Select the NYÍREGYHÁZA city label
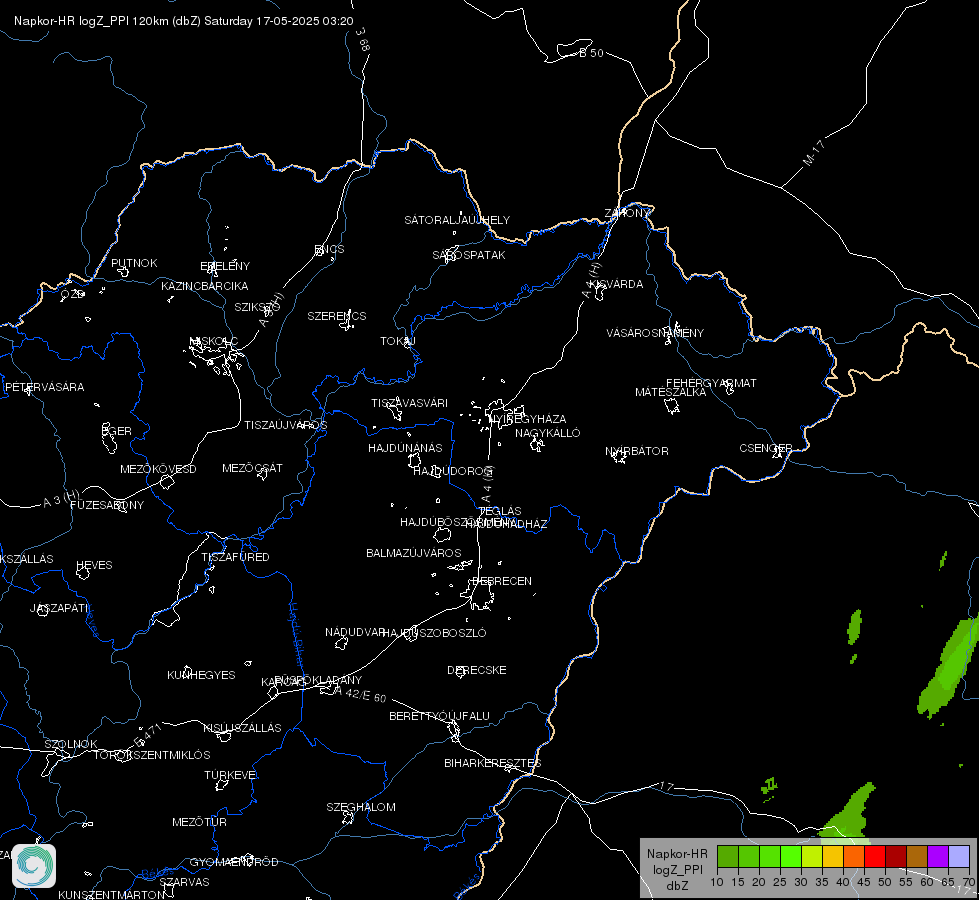Viewport: 979px width, 900px height. 528,419
